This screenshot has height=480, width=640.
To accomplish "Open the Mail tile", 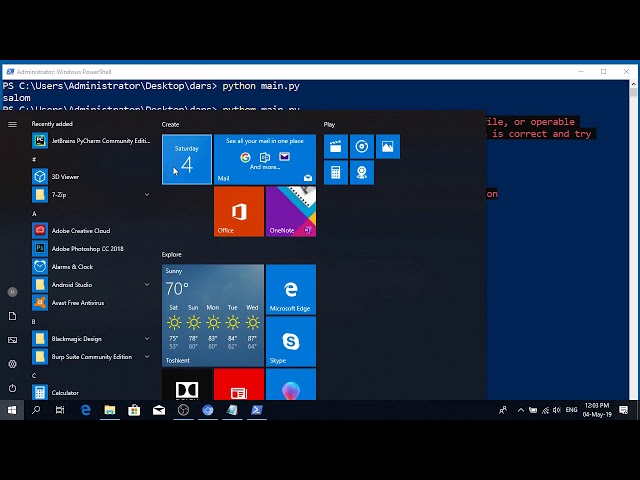I will point(265,160).
